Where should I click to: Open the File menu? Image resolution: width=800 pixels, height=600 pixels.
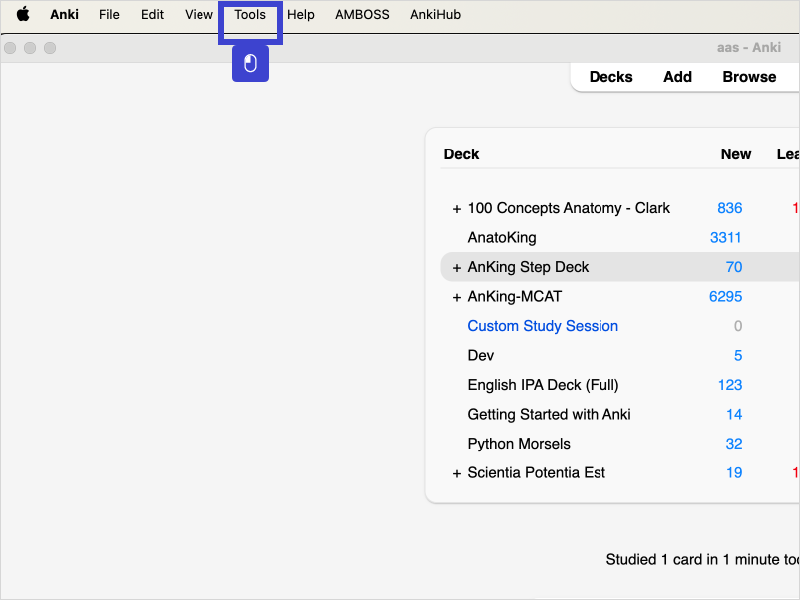click(x=109, y=15)
